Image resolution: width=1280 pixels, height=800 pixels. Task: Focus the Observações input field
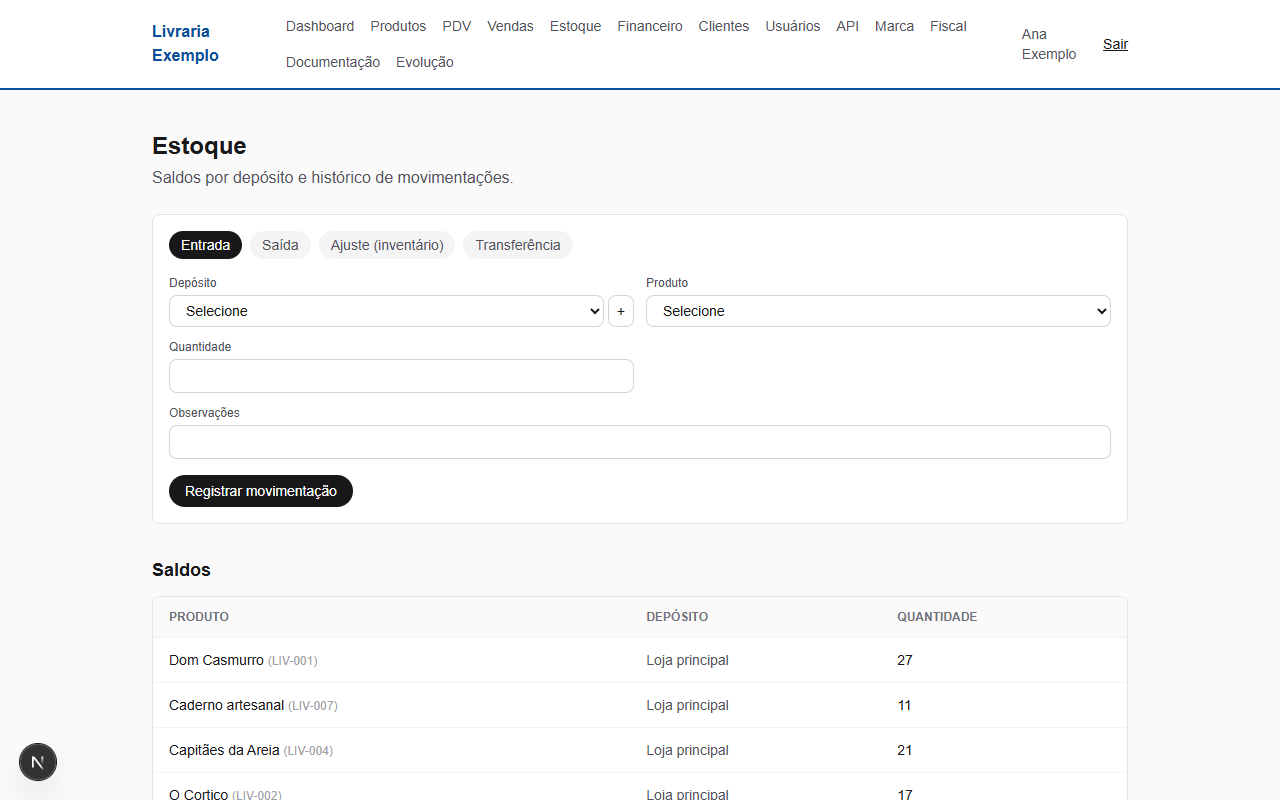(640, 442)
